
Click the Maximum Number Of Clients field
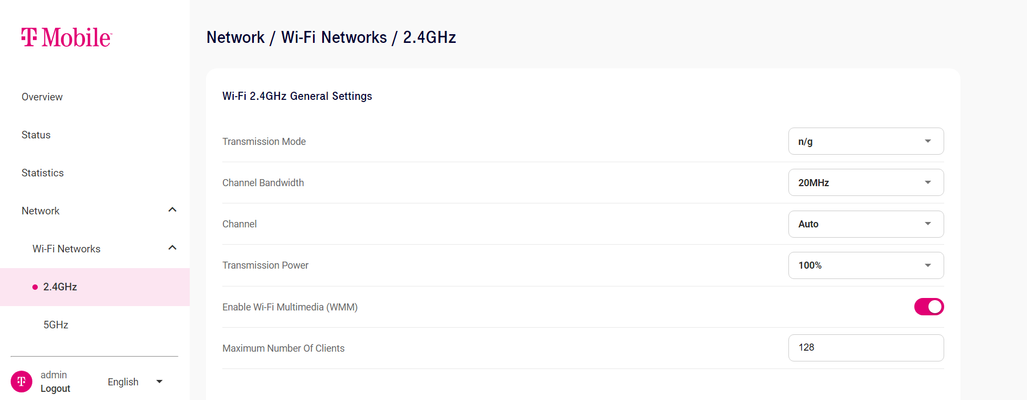click(866, 348)
